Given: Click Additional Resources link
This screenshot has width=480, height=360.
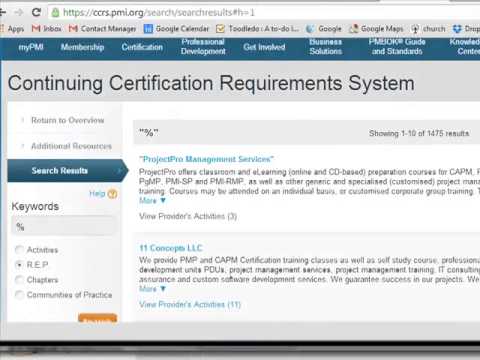Looking at the screenshot, I should pos(71,146).
